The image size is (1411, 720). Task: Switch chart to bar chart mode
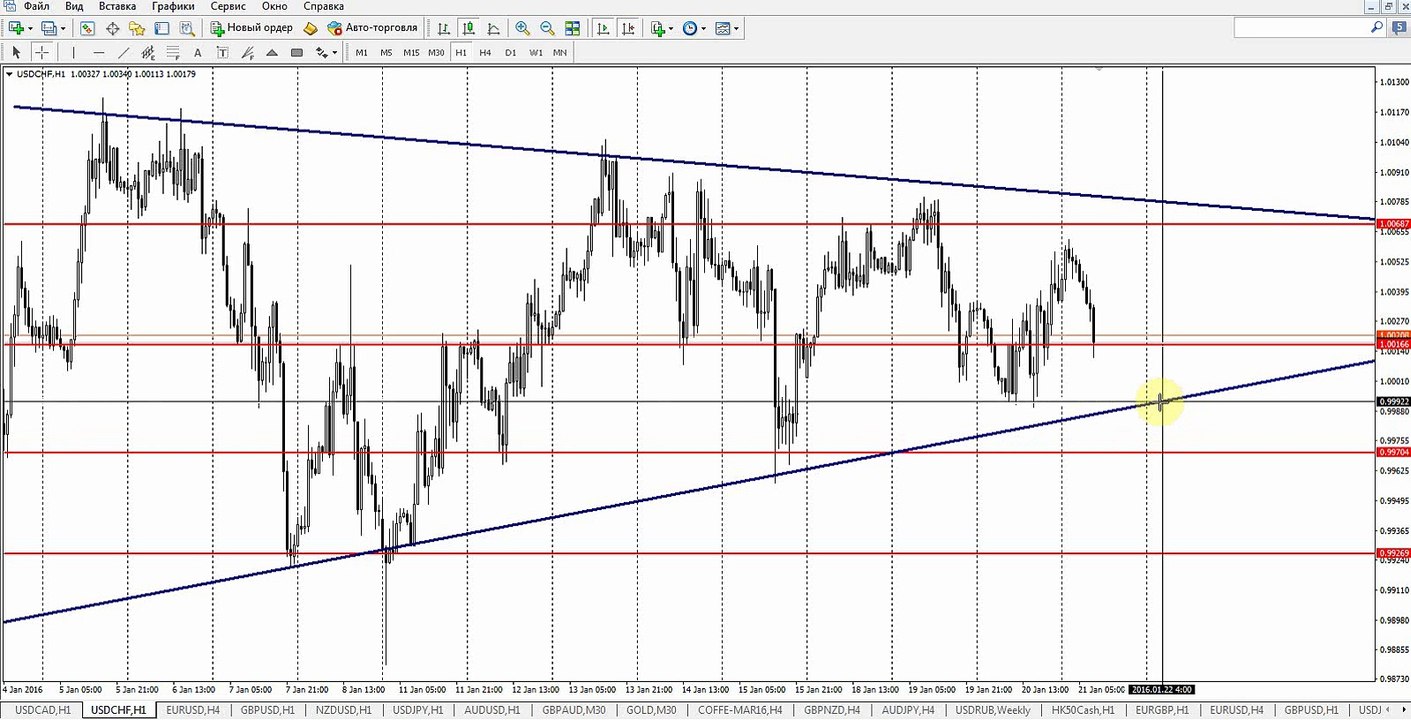click(444, 28)
